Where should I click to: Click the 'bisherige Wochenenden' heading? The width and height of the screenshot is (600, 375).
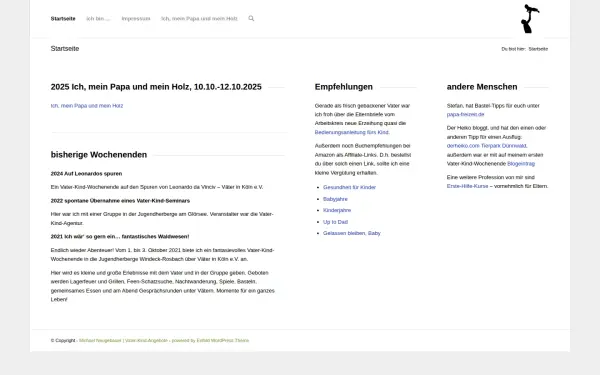click(99, 155)
